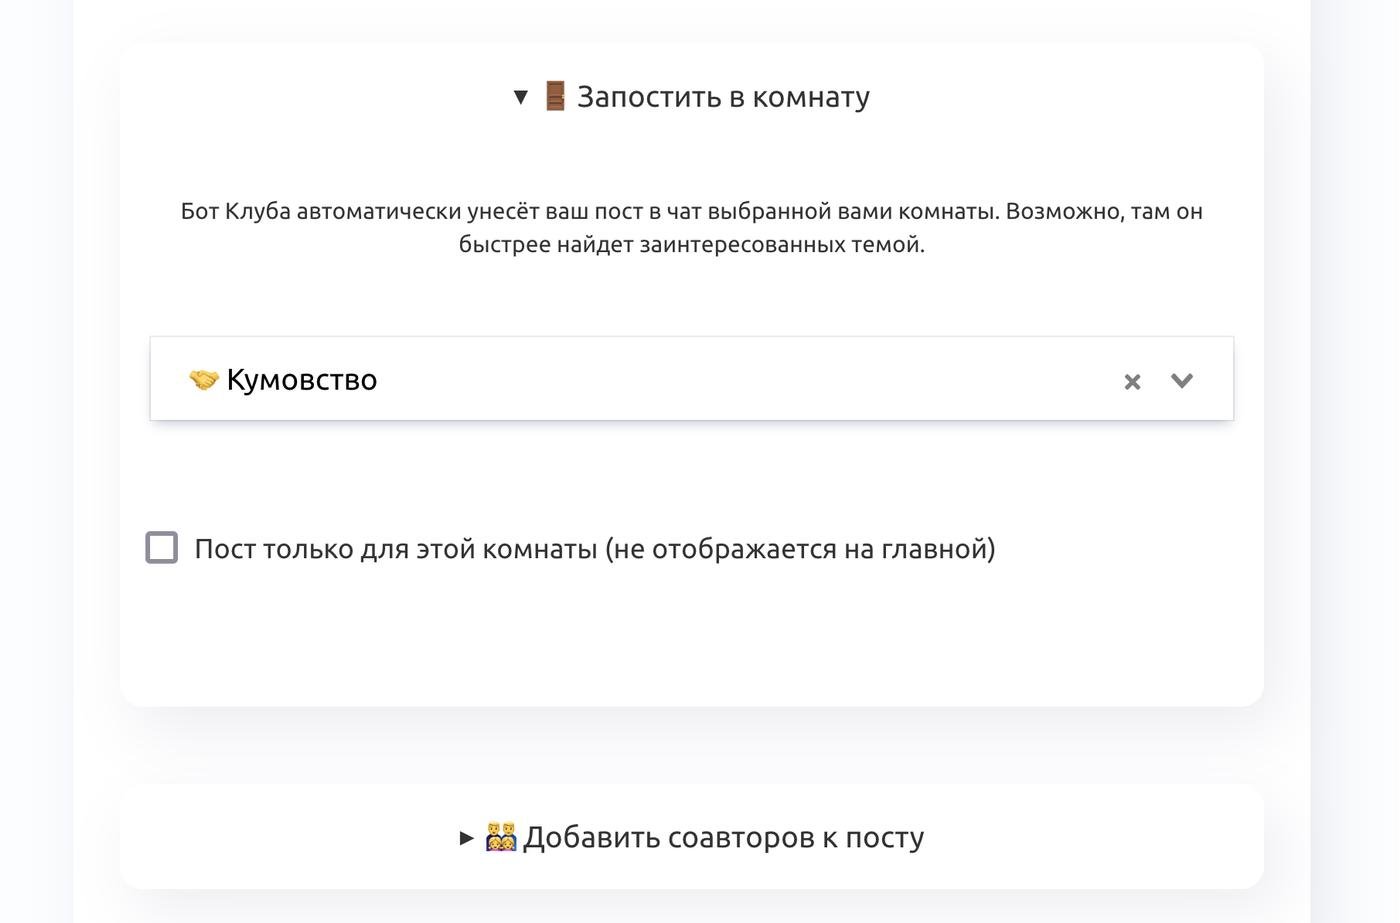
Task: Click the 'Запостить в комнату' heading text
Action: click(x=722, y=97)
